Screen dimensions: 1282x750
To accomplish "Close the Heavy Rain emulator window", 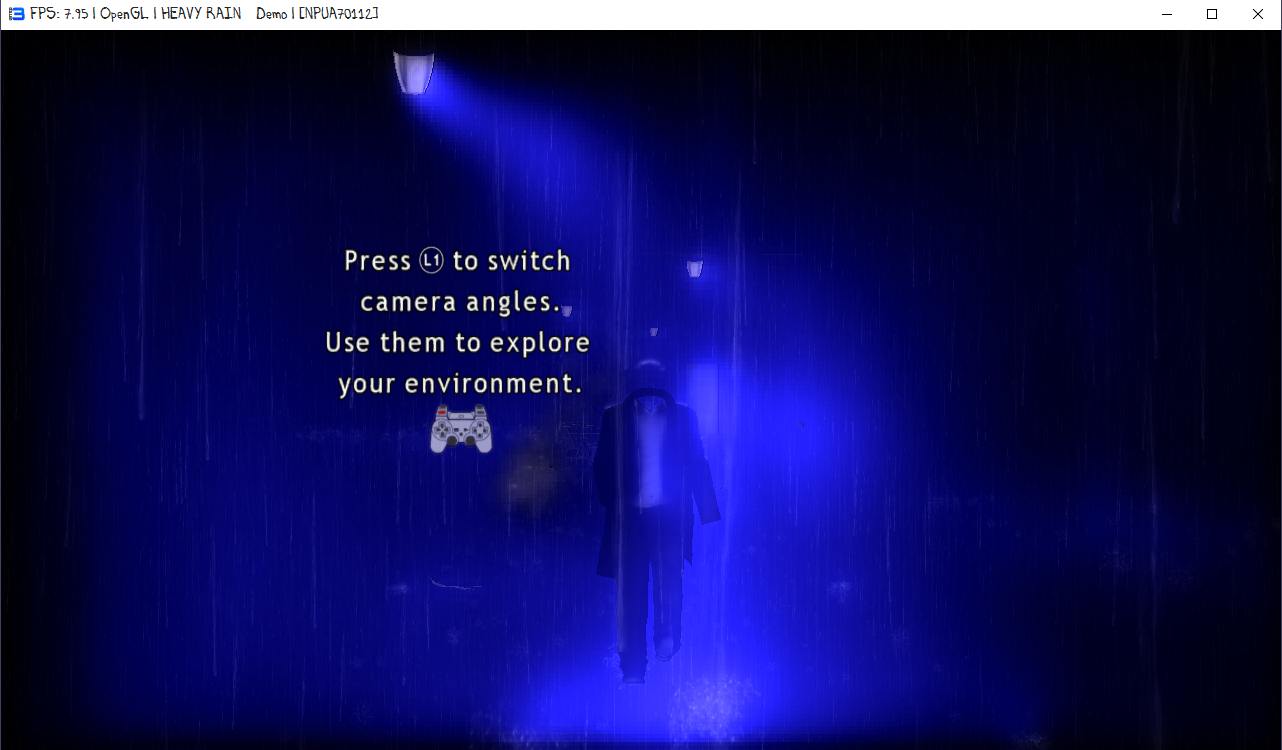I will [x=1258, y=14].
